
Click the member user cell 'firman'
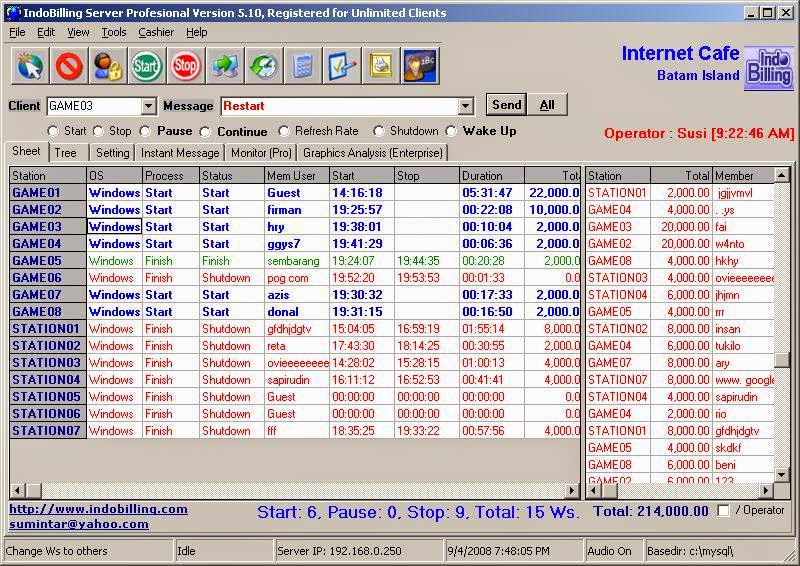click(x=297, y=210)
